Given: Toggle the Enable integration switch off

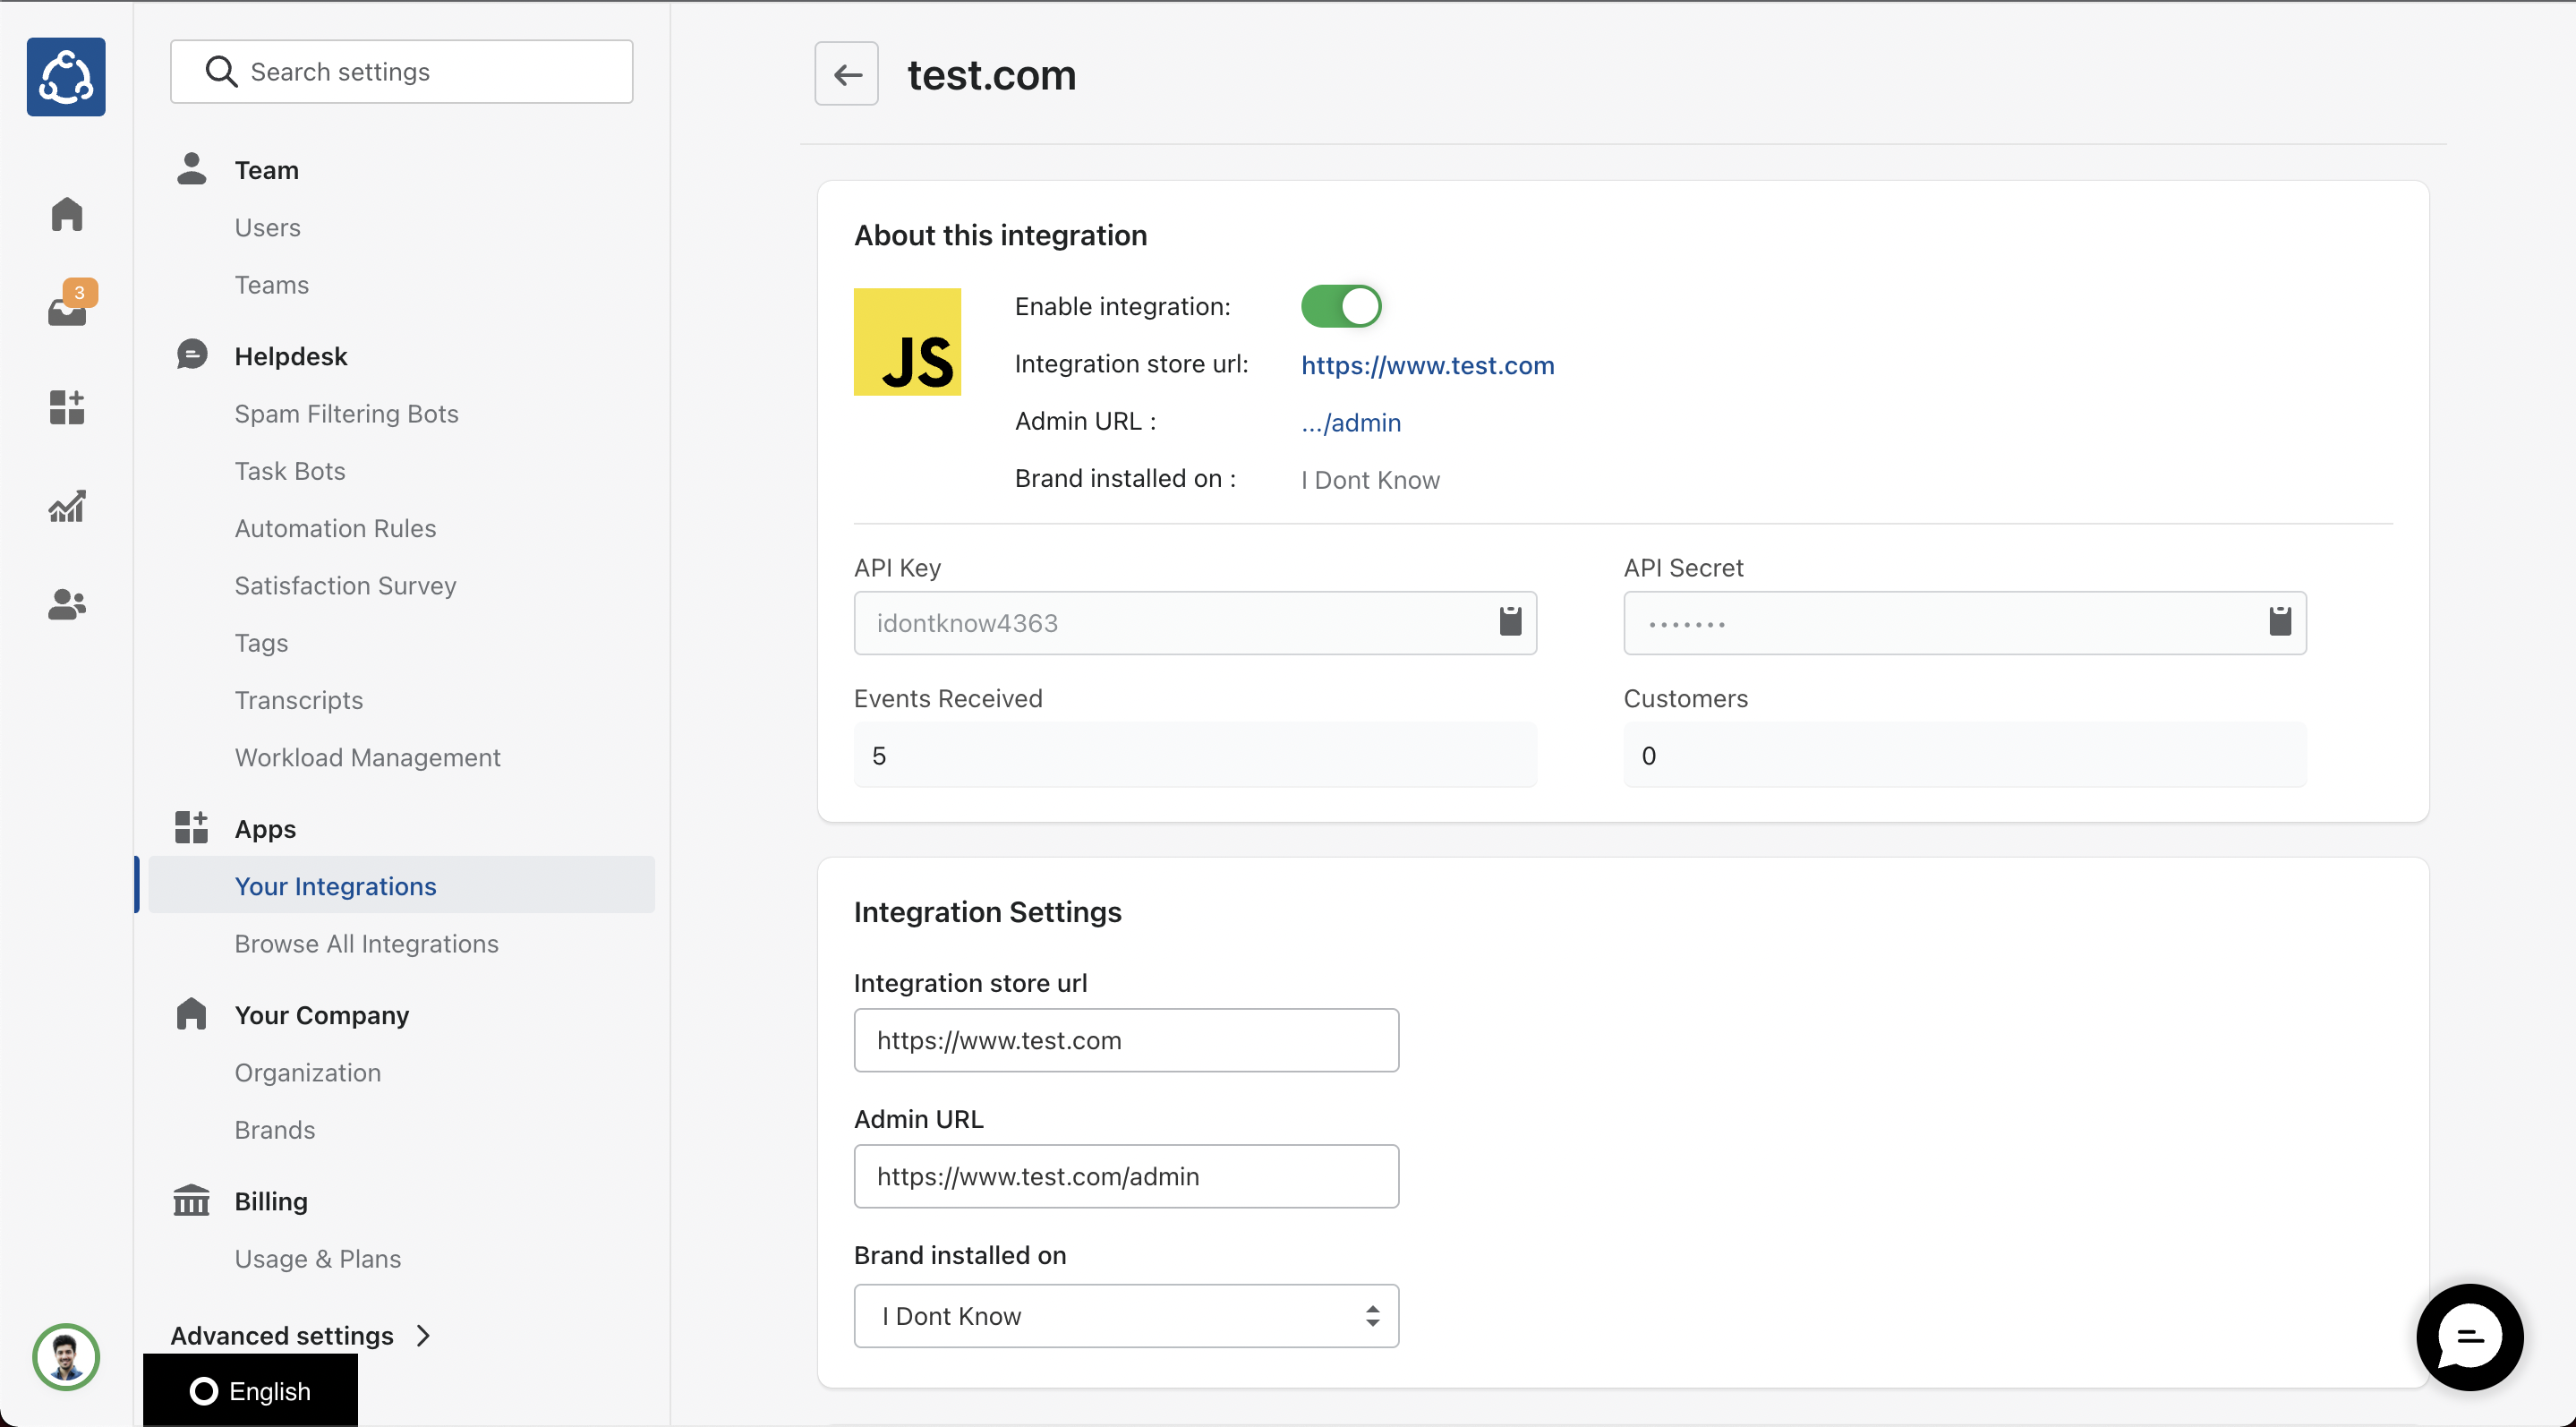Looking at the screenshot, I should (1341, 306).
